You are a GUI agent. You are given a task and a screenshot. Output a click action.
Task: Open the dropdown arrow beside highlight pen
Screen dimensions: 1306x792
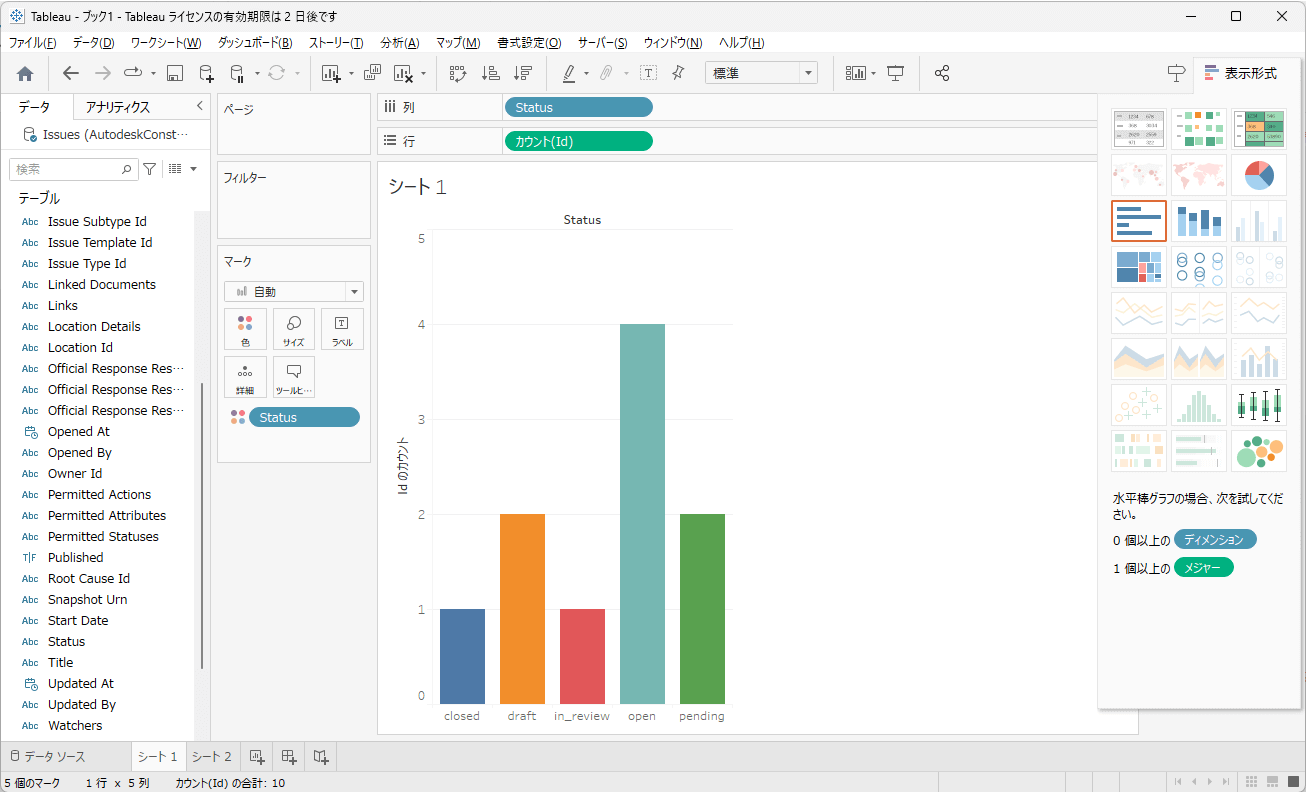click(586, 74)
